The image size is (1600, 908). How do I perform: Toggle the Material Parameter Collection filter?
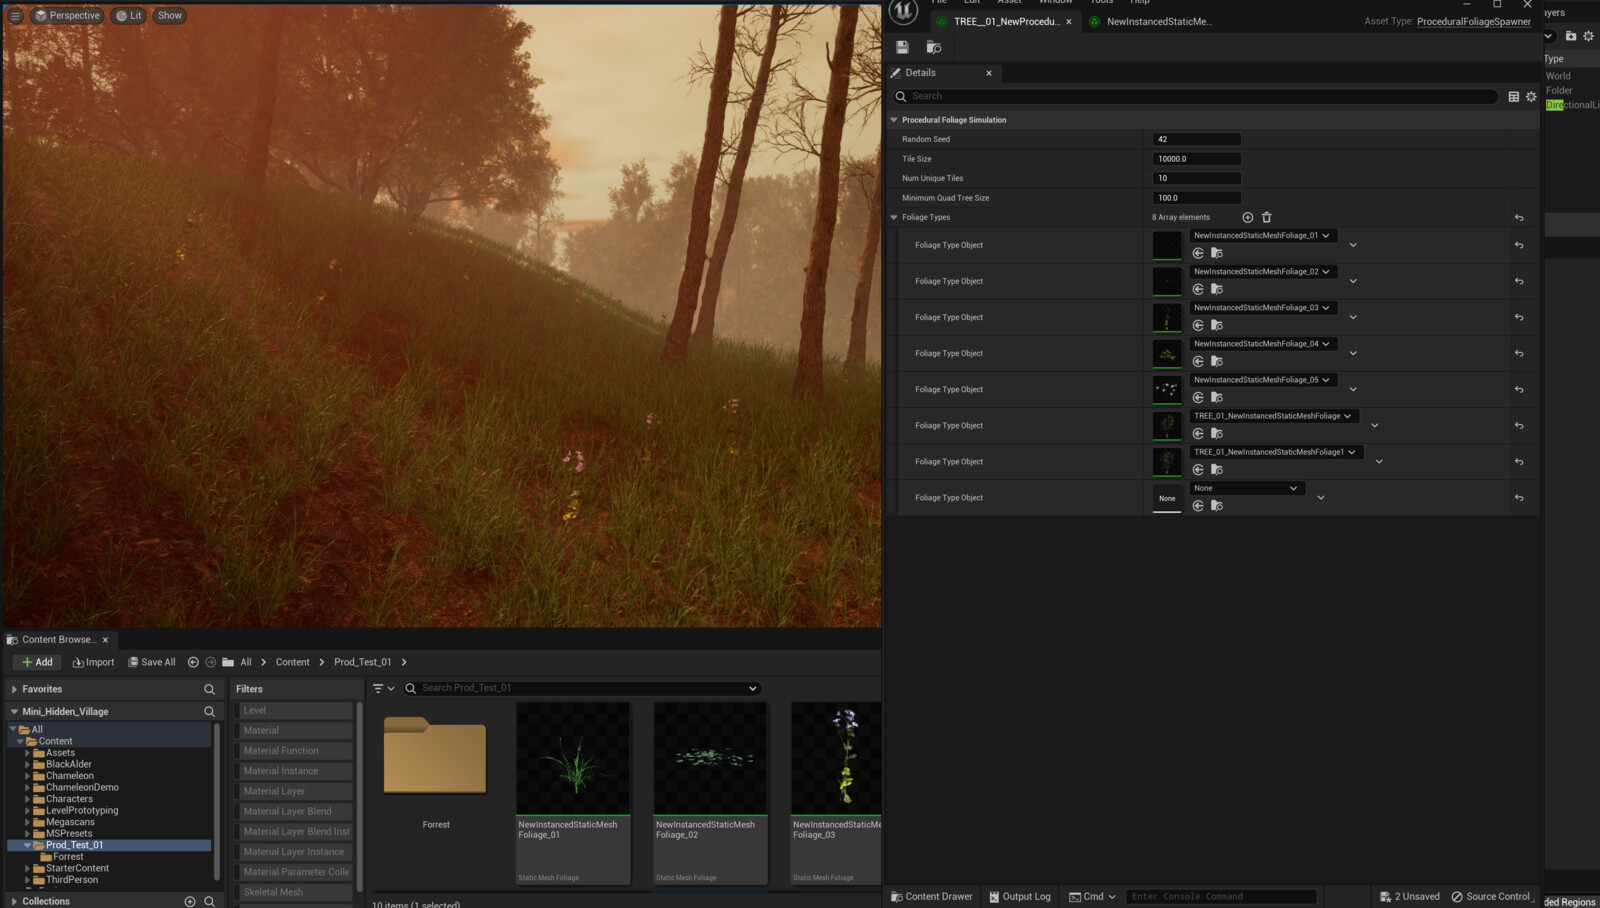pyautogui.click(x=294, y=872)
